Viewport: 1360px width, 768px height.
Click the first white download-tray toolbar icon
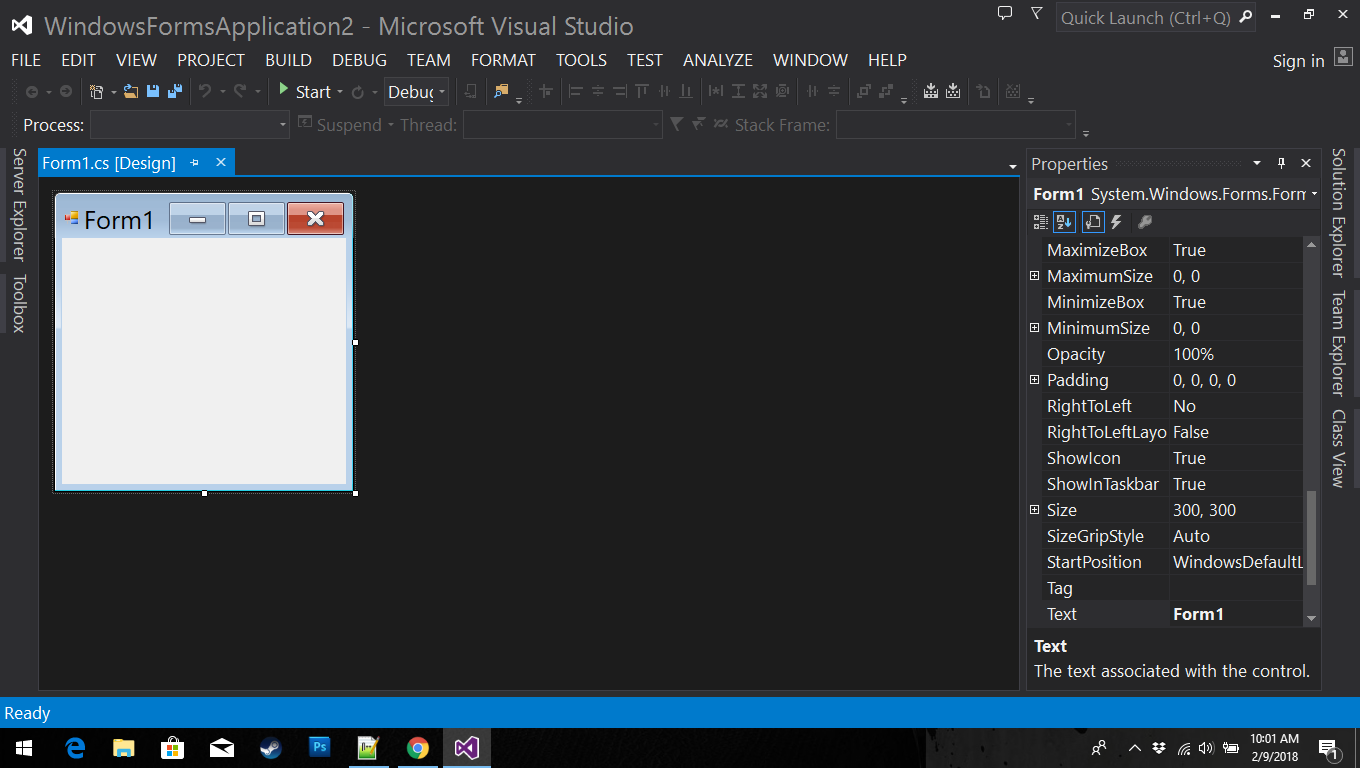pos(931,92)
